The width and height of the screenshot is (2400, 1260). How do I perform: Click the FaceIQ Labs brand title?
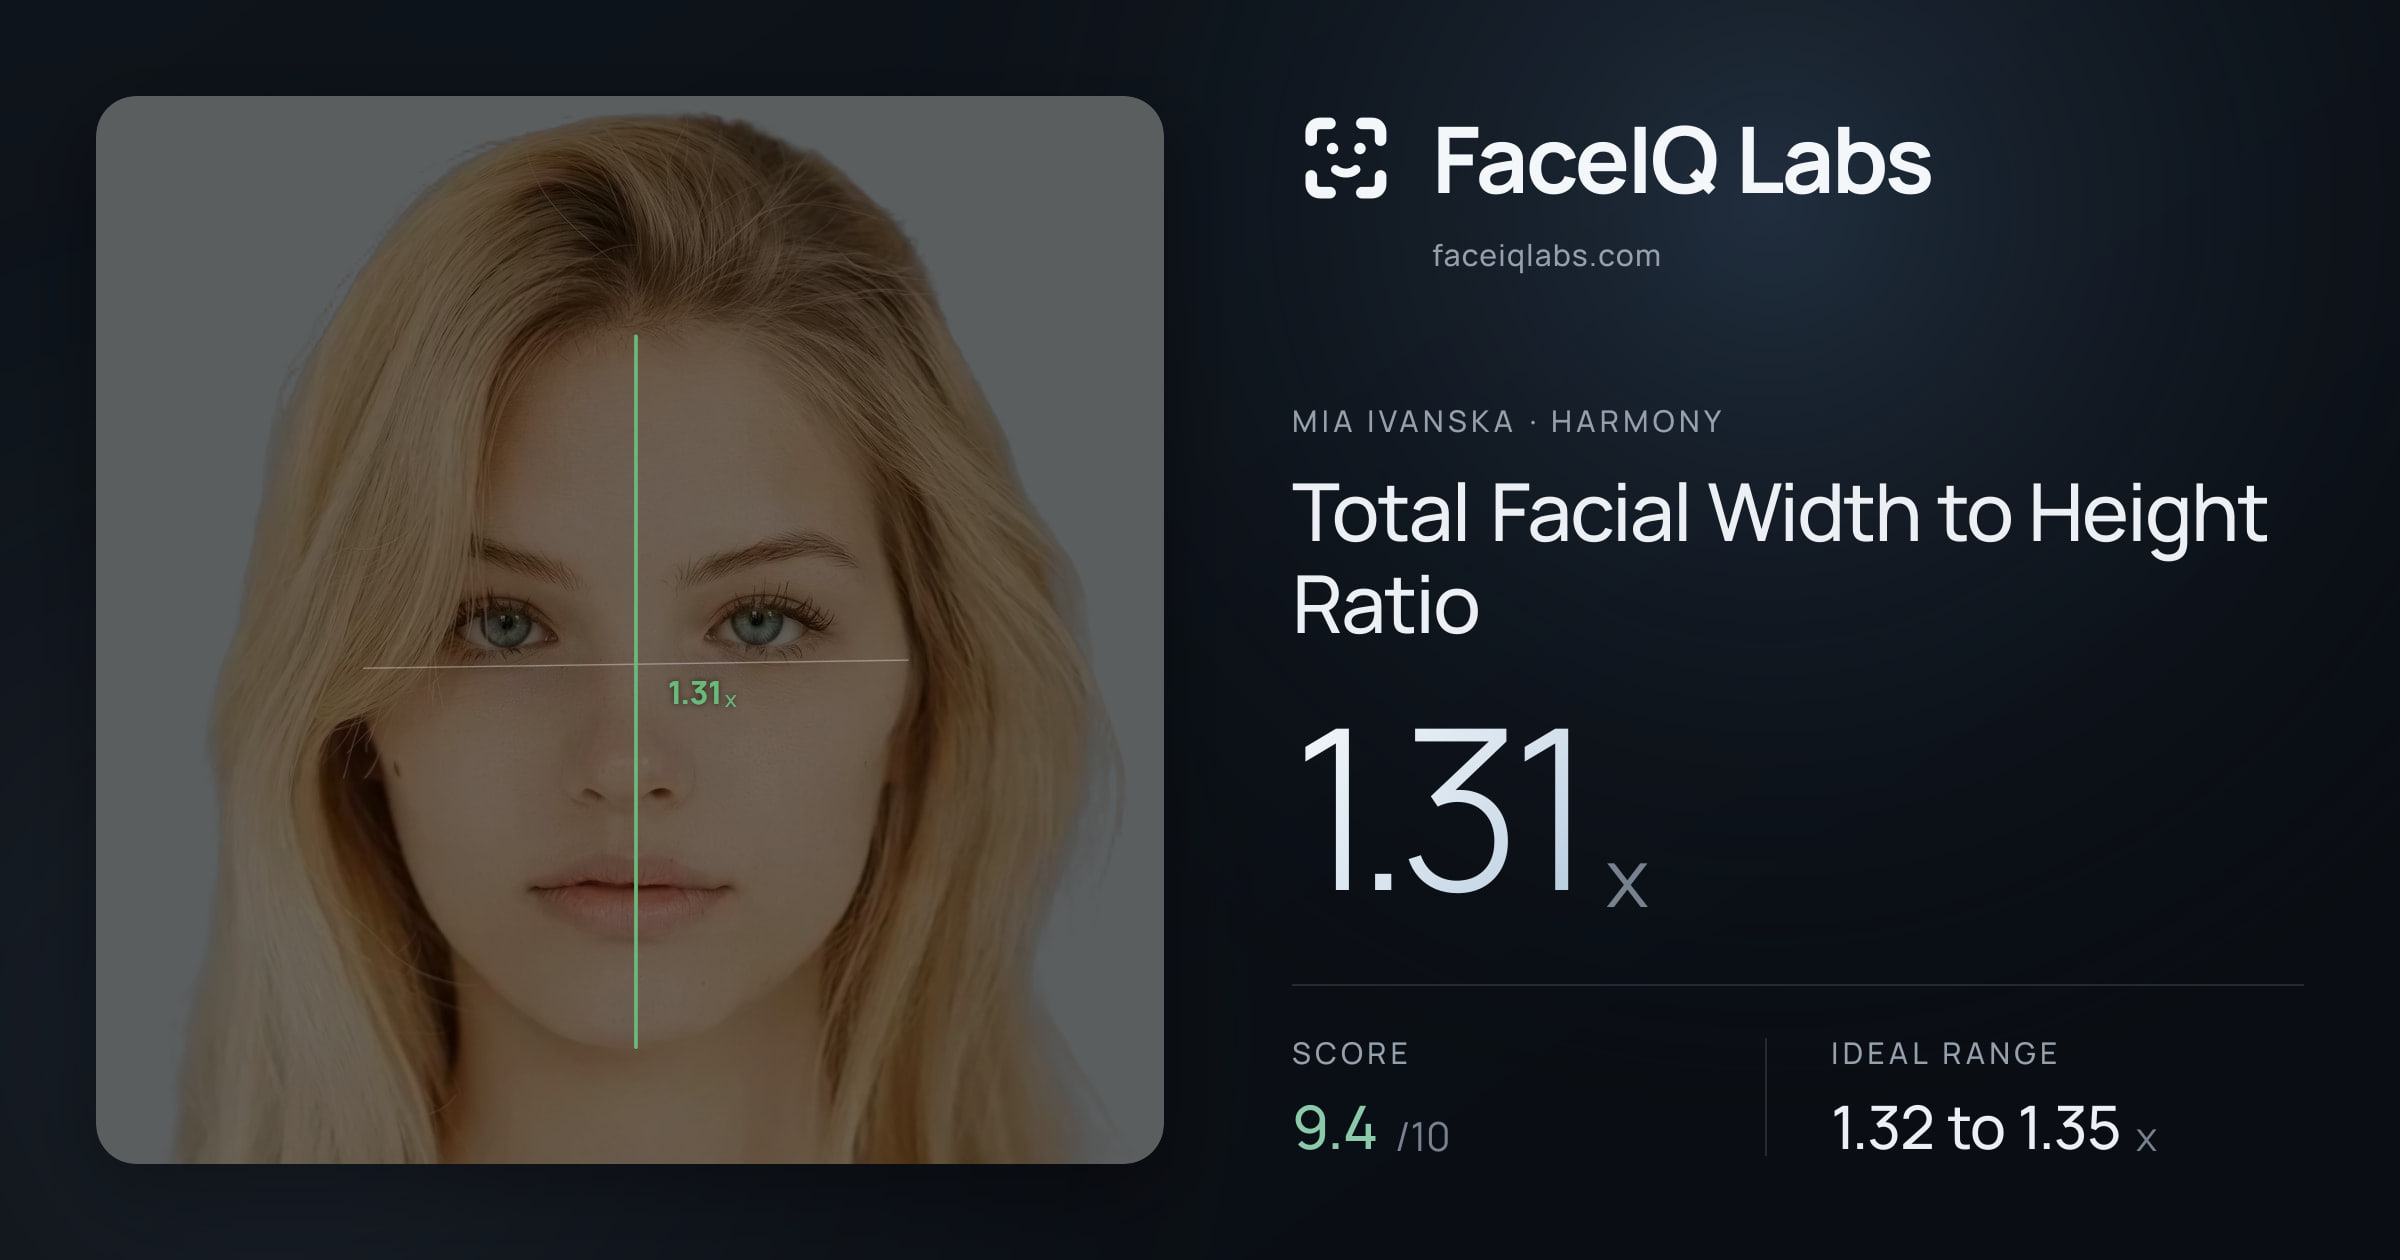pyautogui.click(x=1682, y=160)
